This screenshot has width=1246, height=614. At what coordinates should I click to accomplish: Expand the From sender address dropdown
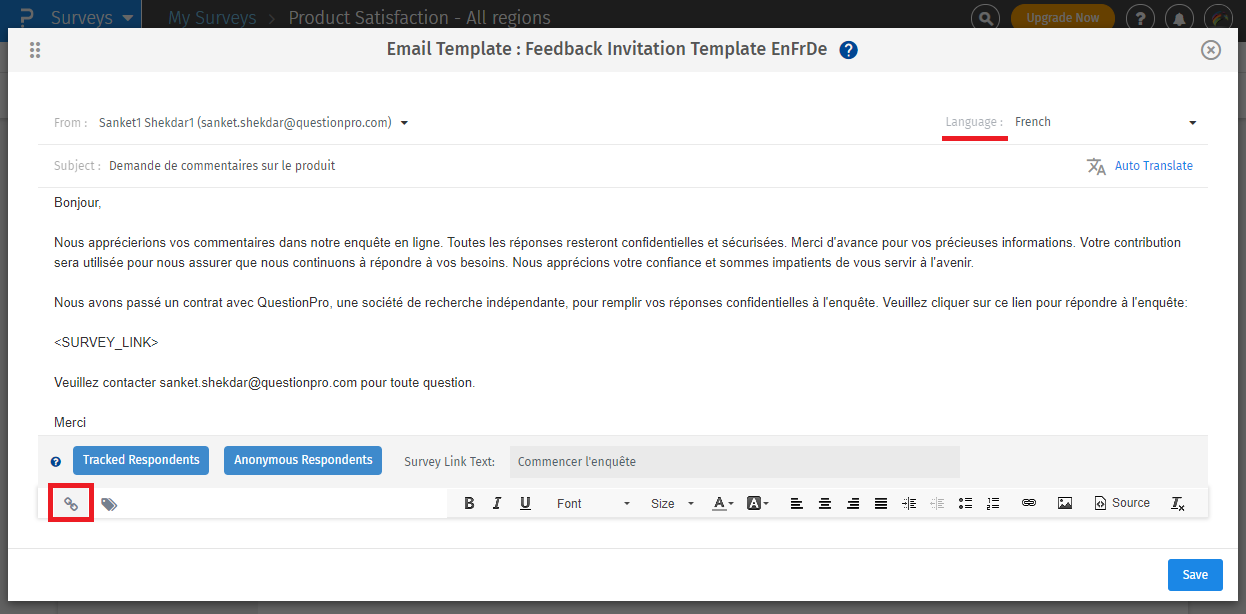[404, 122]
